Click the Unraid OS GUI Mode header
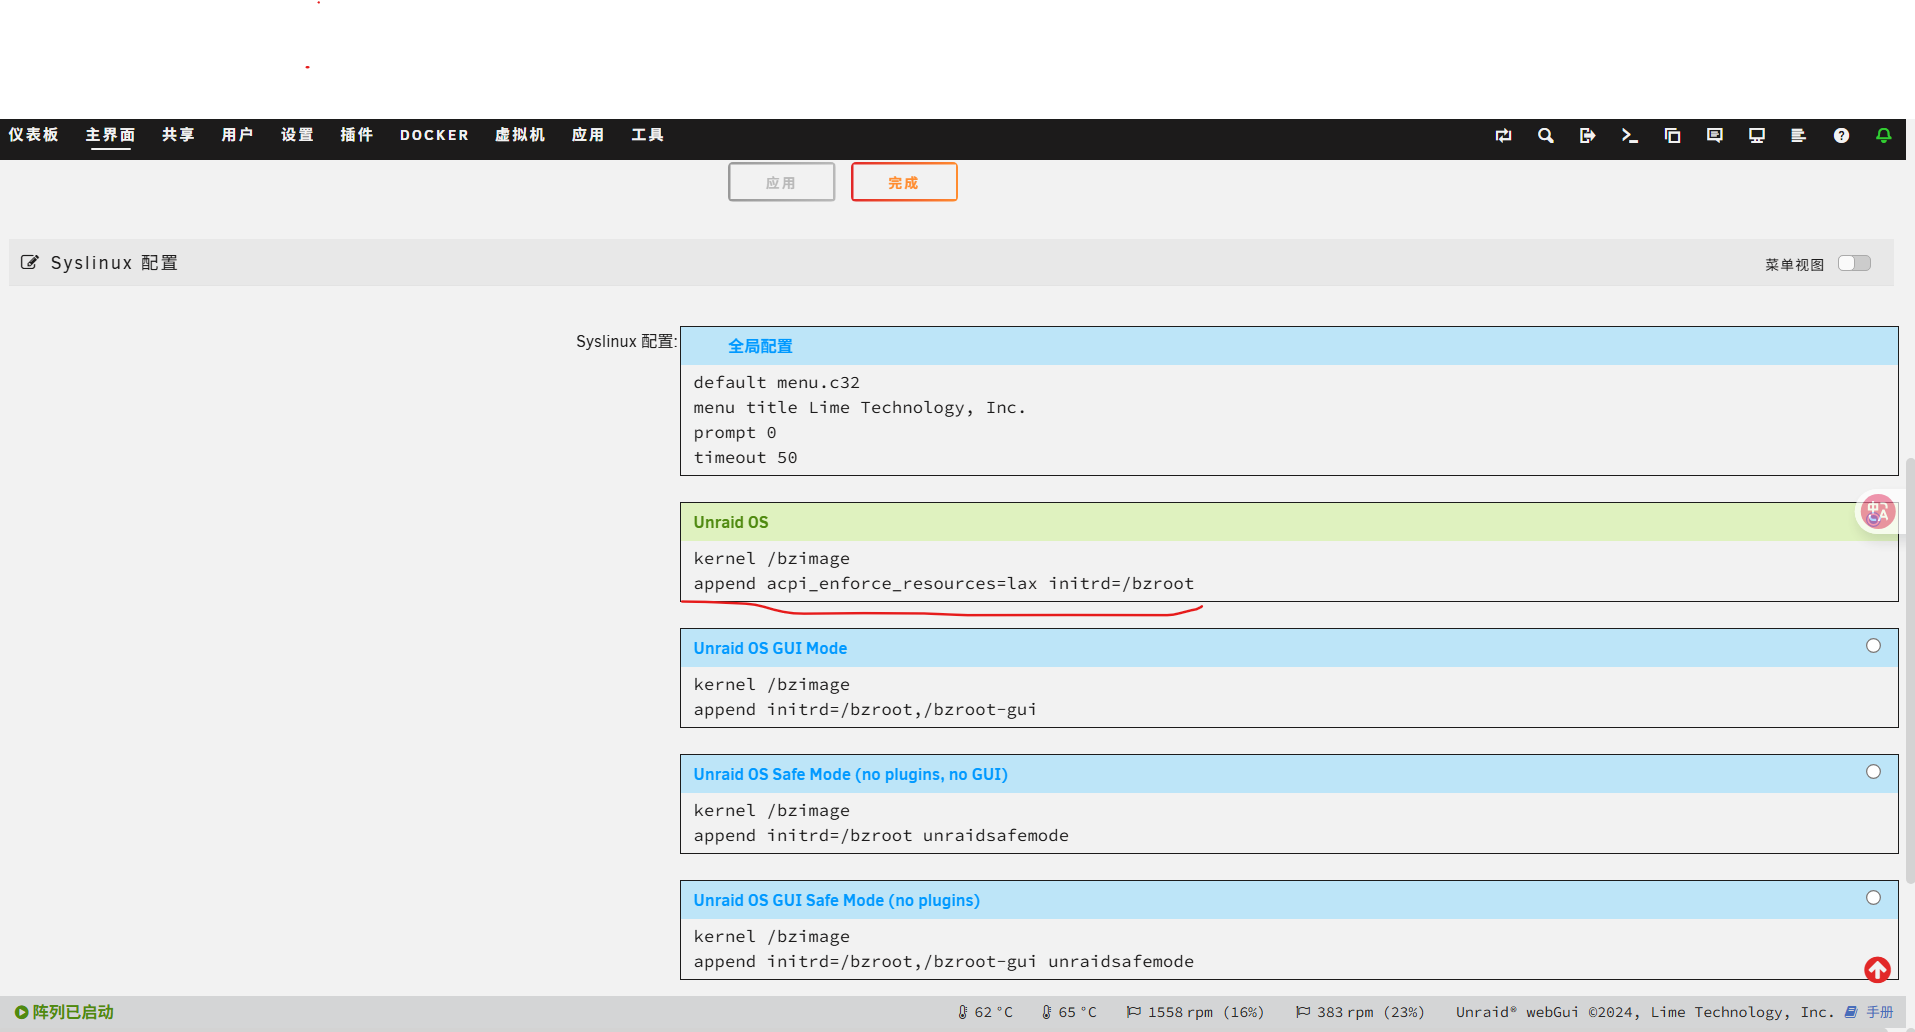 tap(1289, 648)
